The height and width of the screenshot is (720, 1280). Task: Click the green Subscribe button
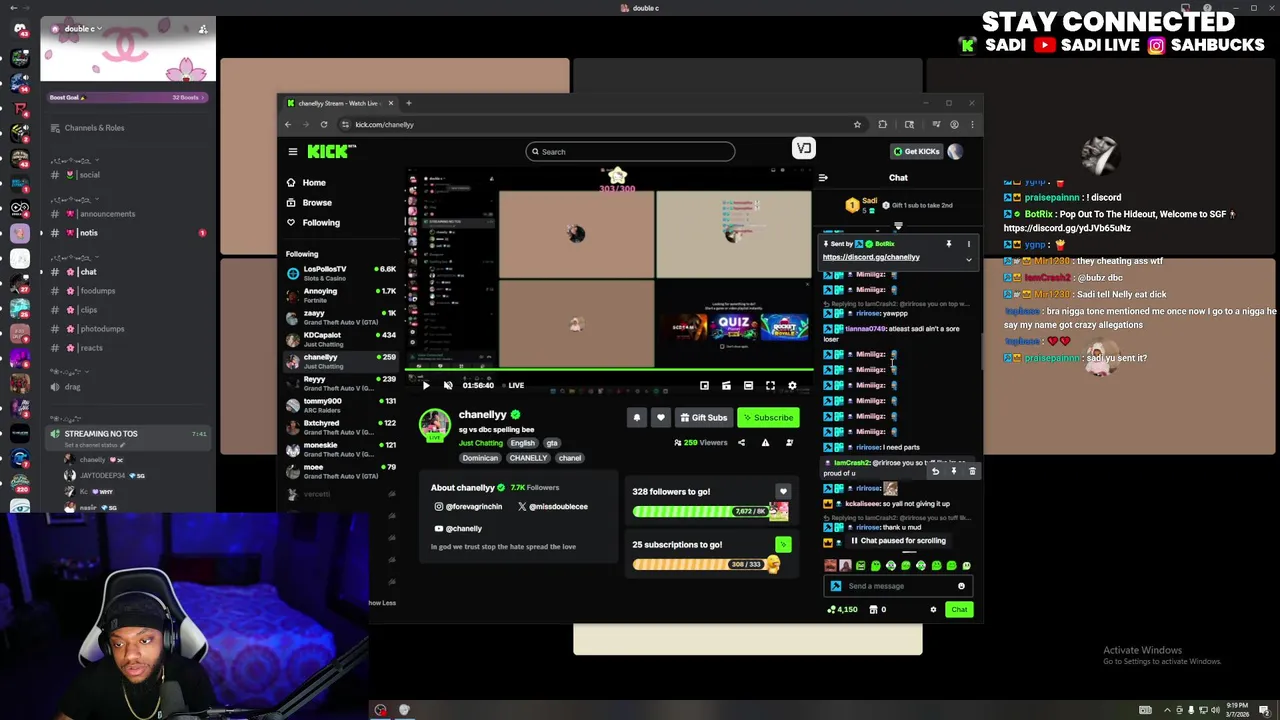point(769,418)
